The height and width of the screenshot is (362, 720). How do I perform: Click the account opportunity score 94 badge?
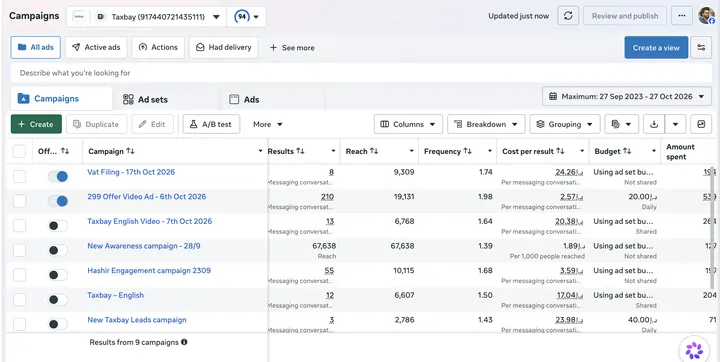pyautogui.click(x=242, y=17)
